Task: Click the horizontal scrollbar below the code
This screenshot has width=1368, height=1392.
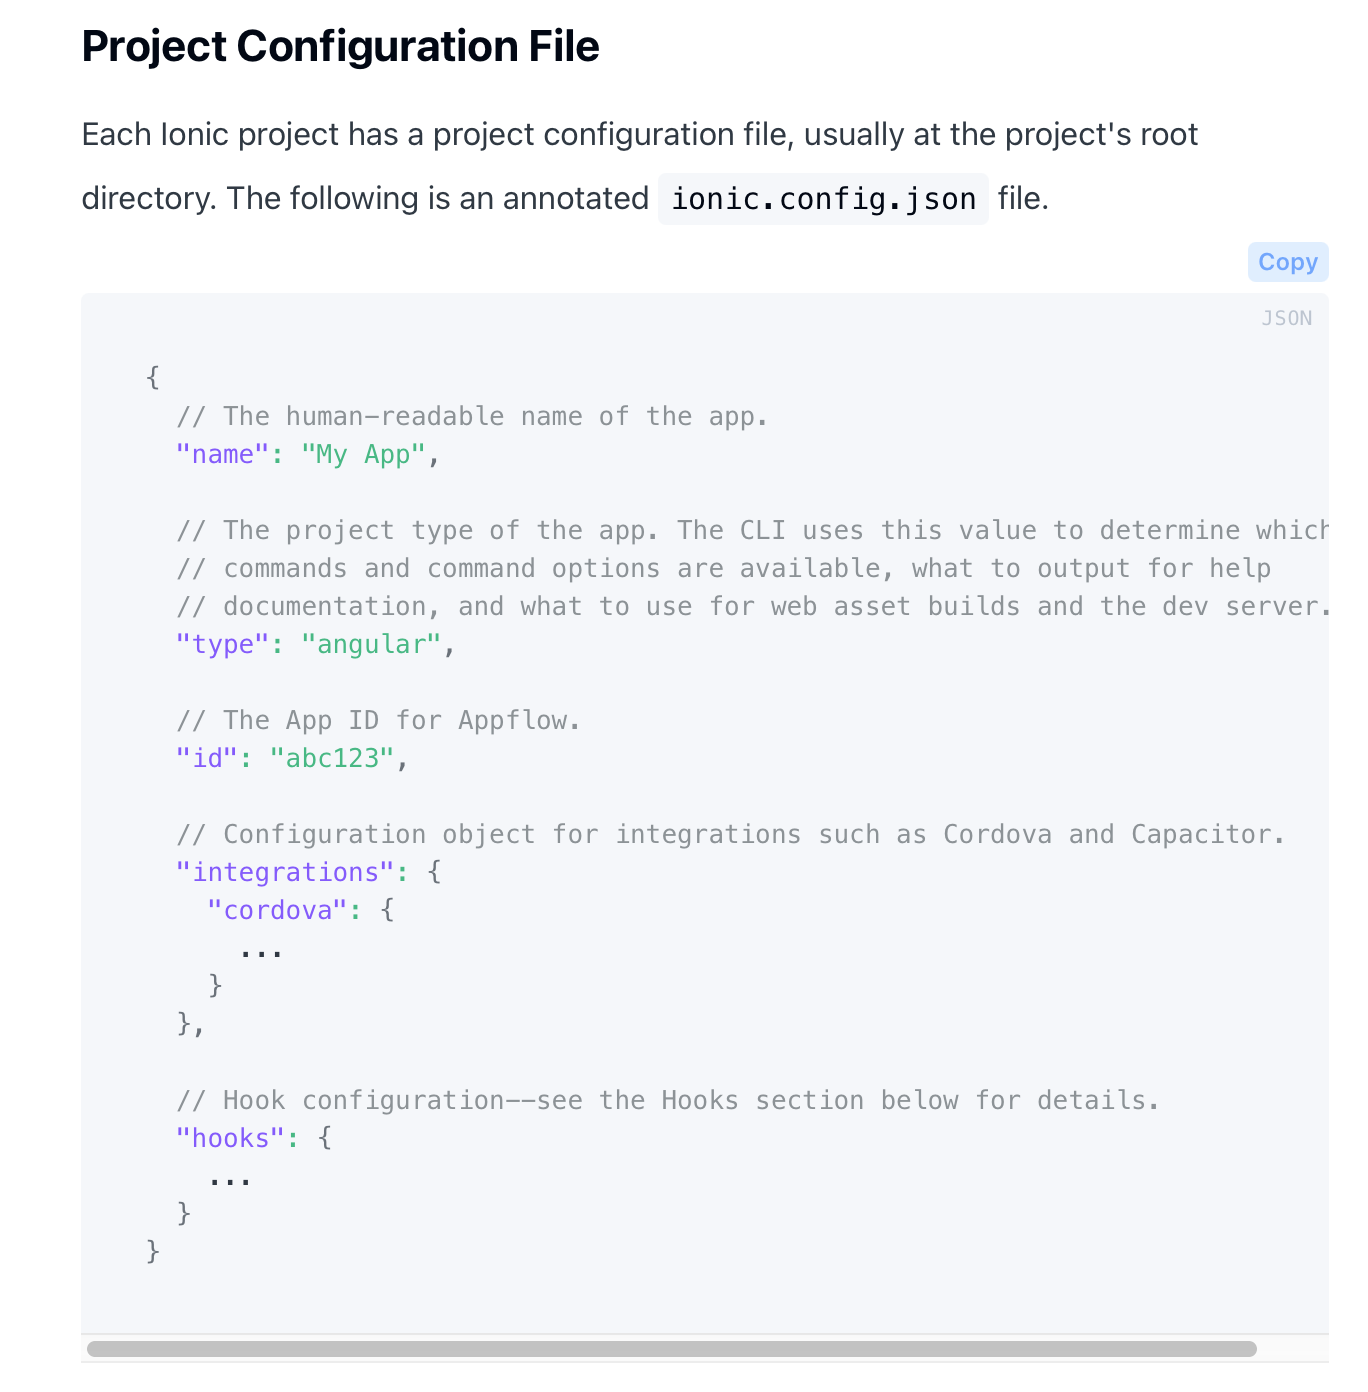Action: [675, 1346]
